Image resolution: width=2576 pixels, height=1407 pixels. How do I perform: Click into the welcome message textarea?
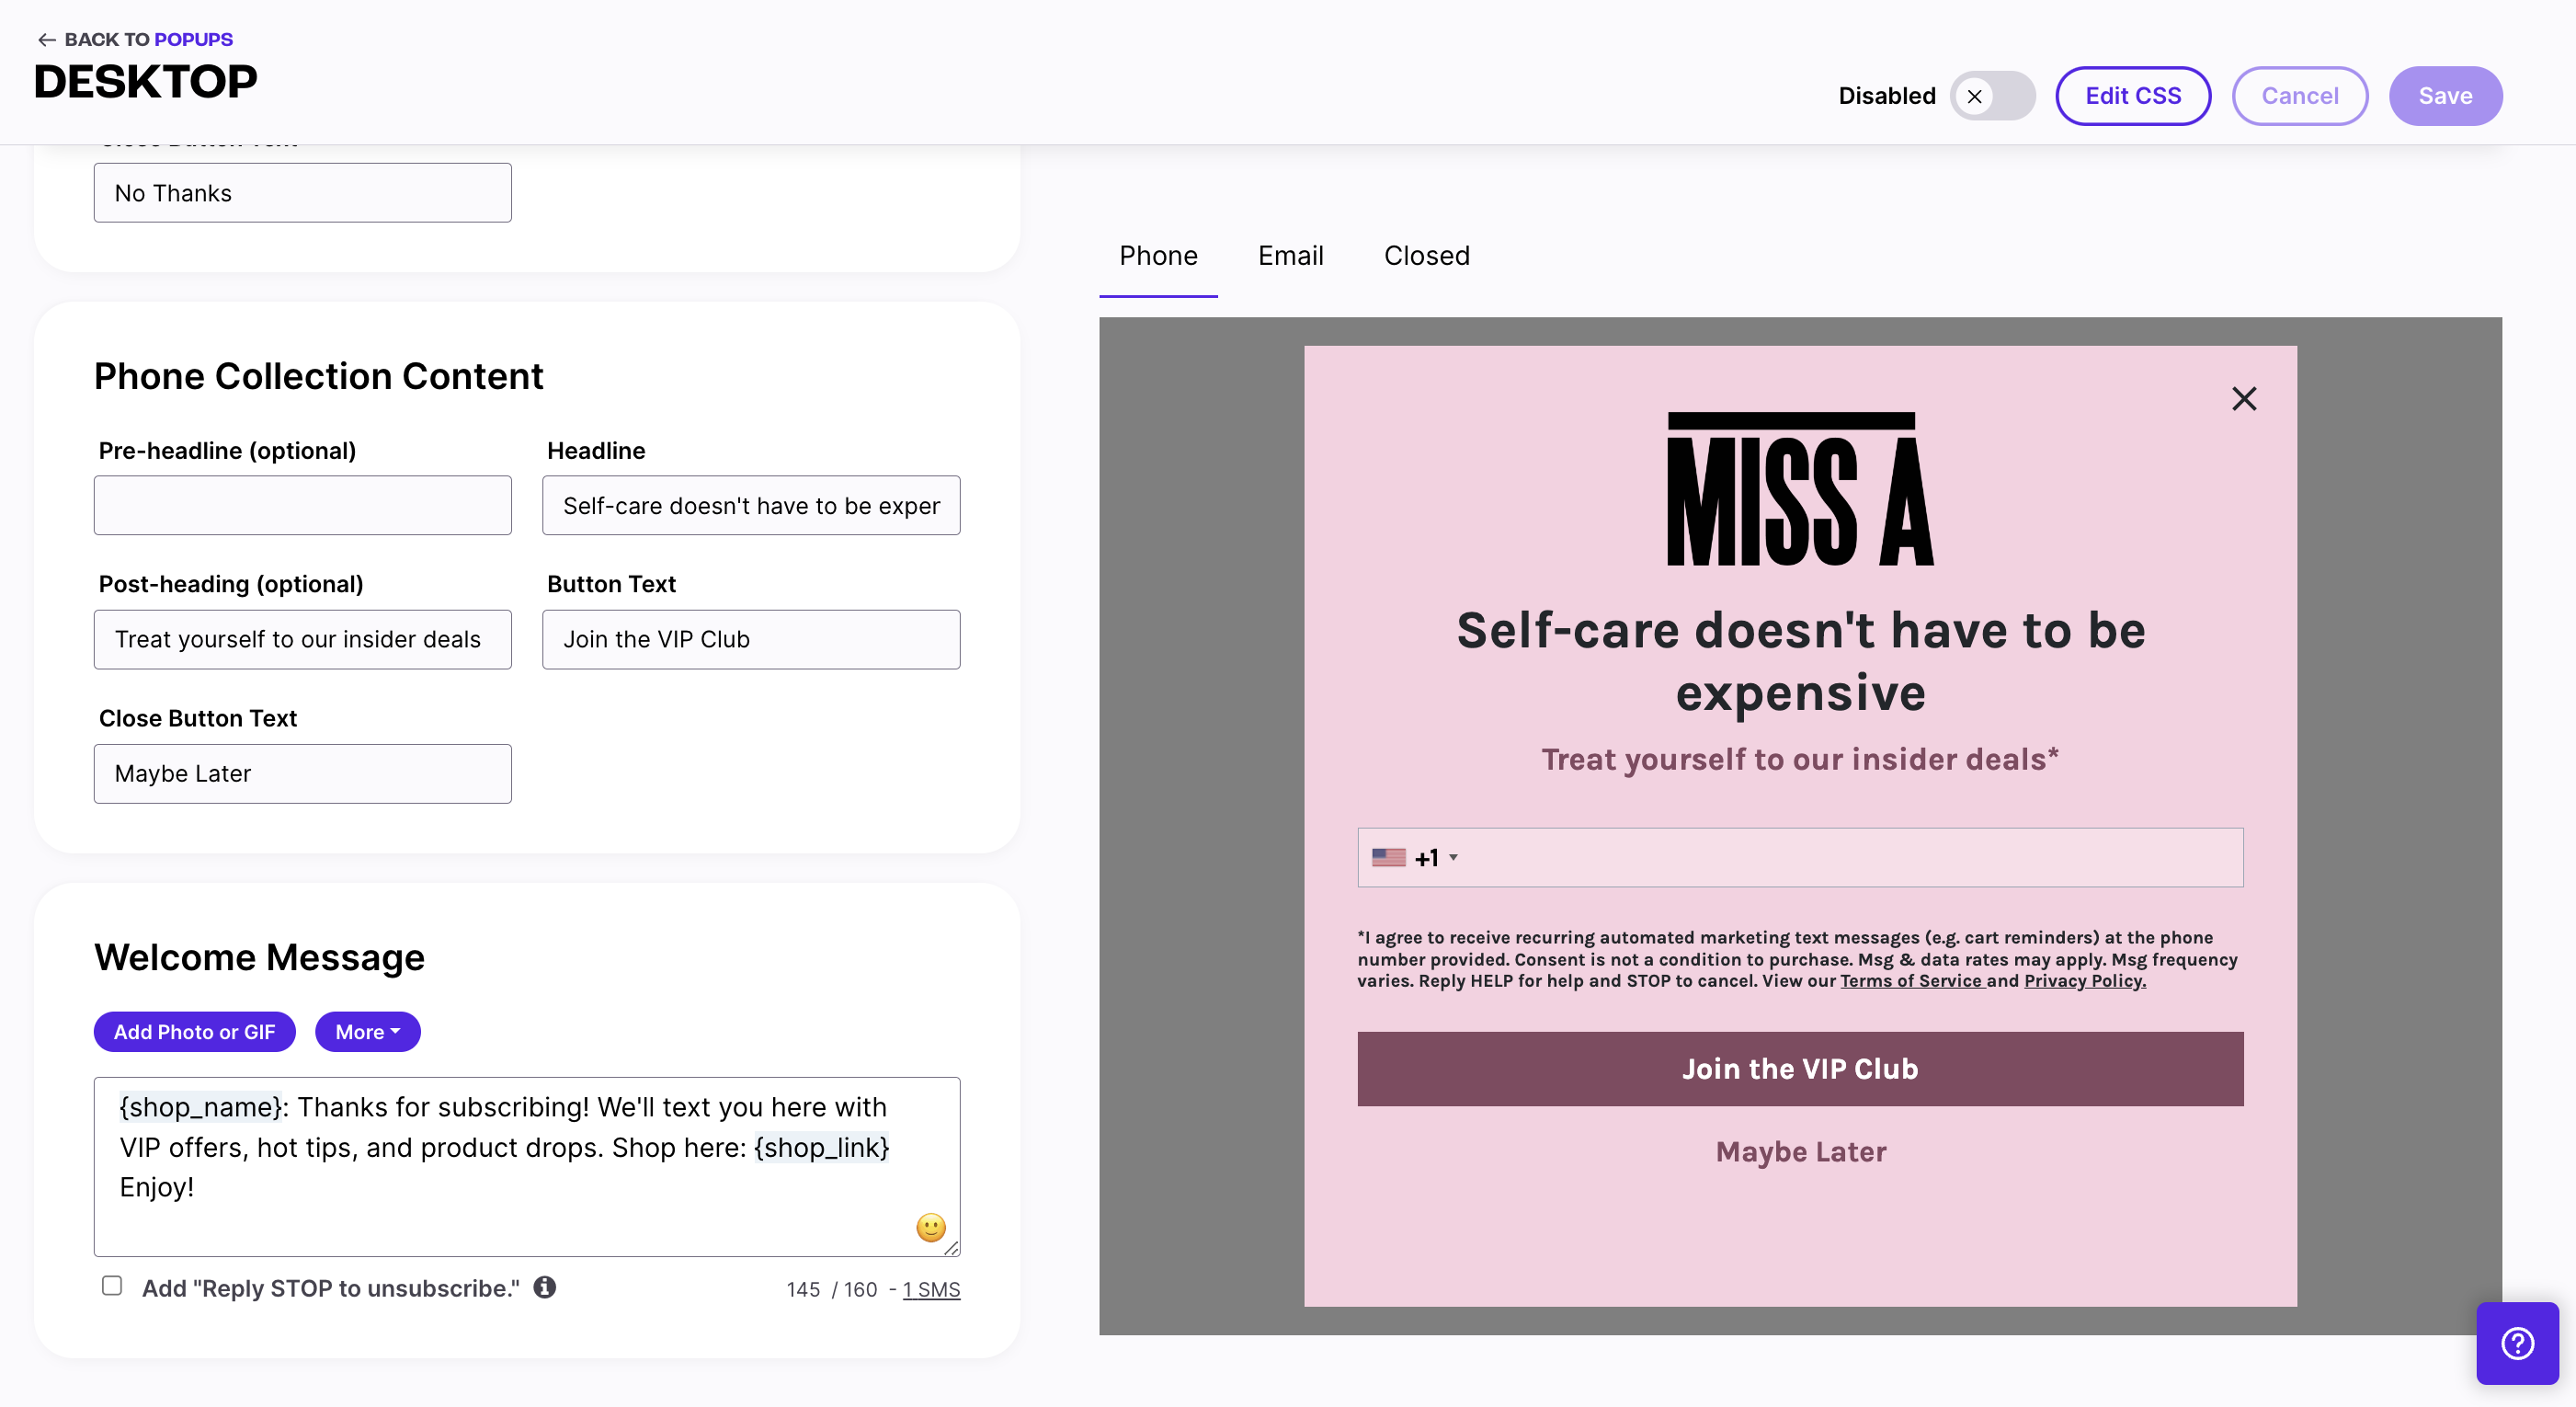point(527,1166)
